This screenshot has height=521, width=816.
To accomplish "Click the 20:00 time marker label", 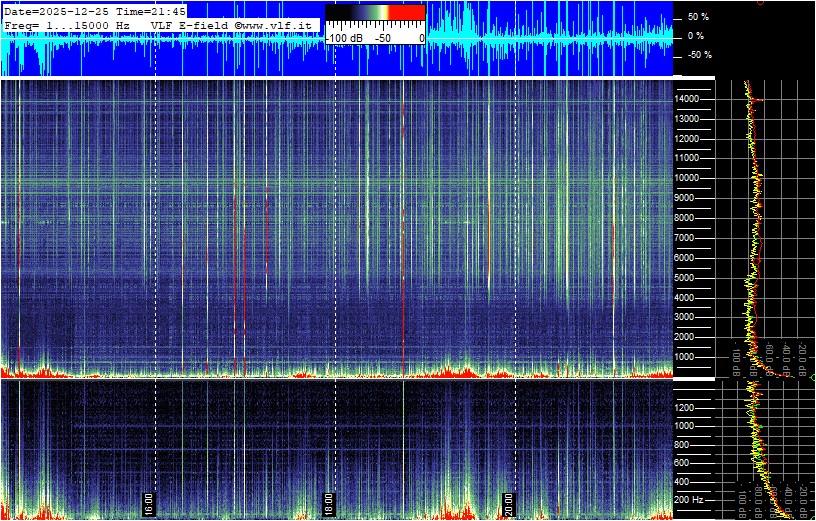I will pos(508,503).
